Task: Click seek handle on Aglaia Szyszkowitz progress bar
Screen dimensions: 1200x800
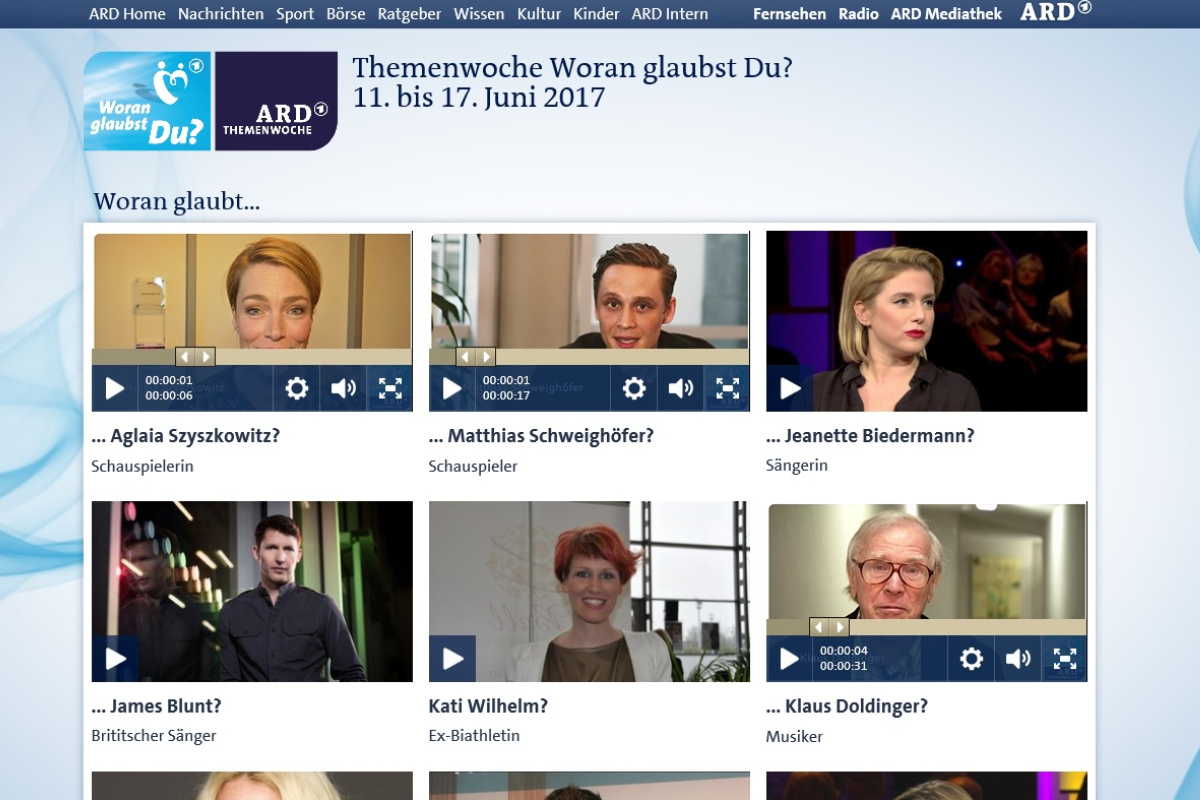Action: click(x=195, y=356)
